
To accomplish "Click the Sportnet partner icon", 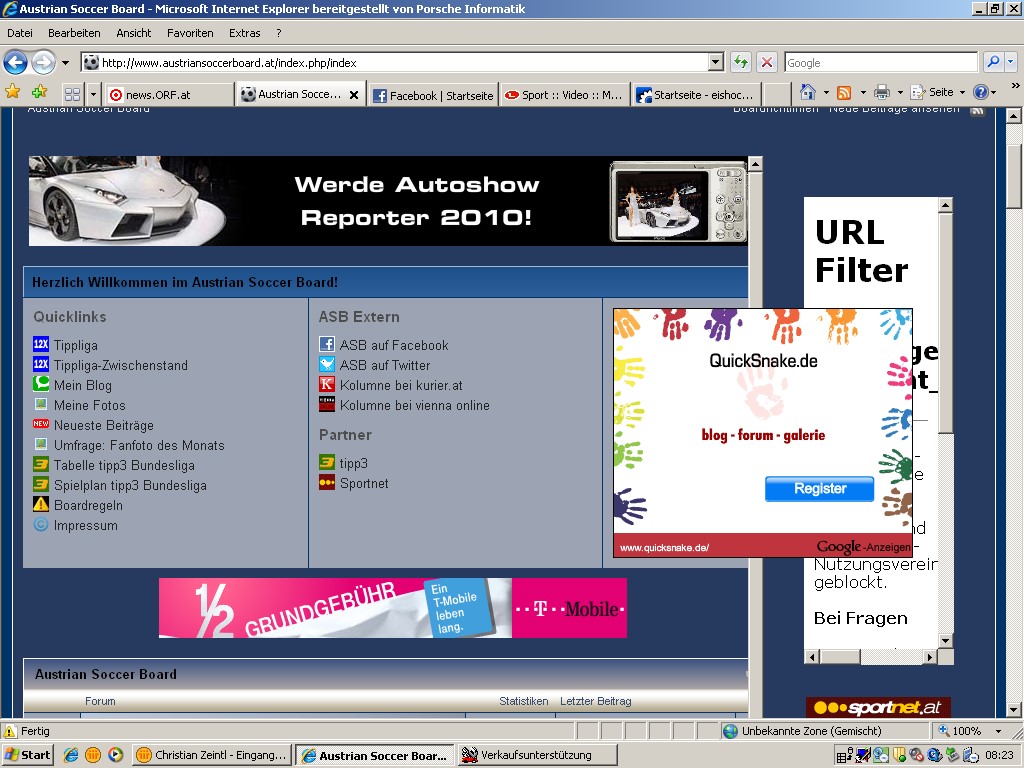I will tap(327, 483).
